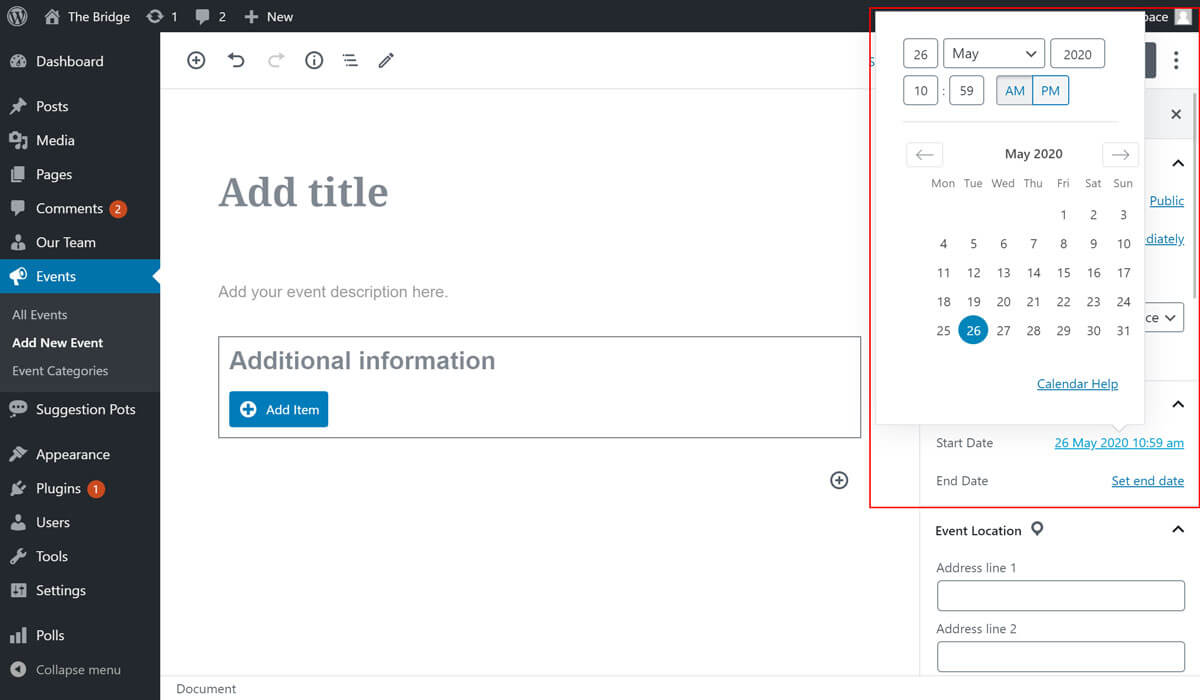
Task: Click the add block plus icon in toolbar
Action: tap(196, 60)
